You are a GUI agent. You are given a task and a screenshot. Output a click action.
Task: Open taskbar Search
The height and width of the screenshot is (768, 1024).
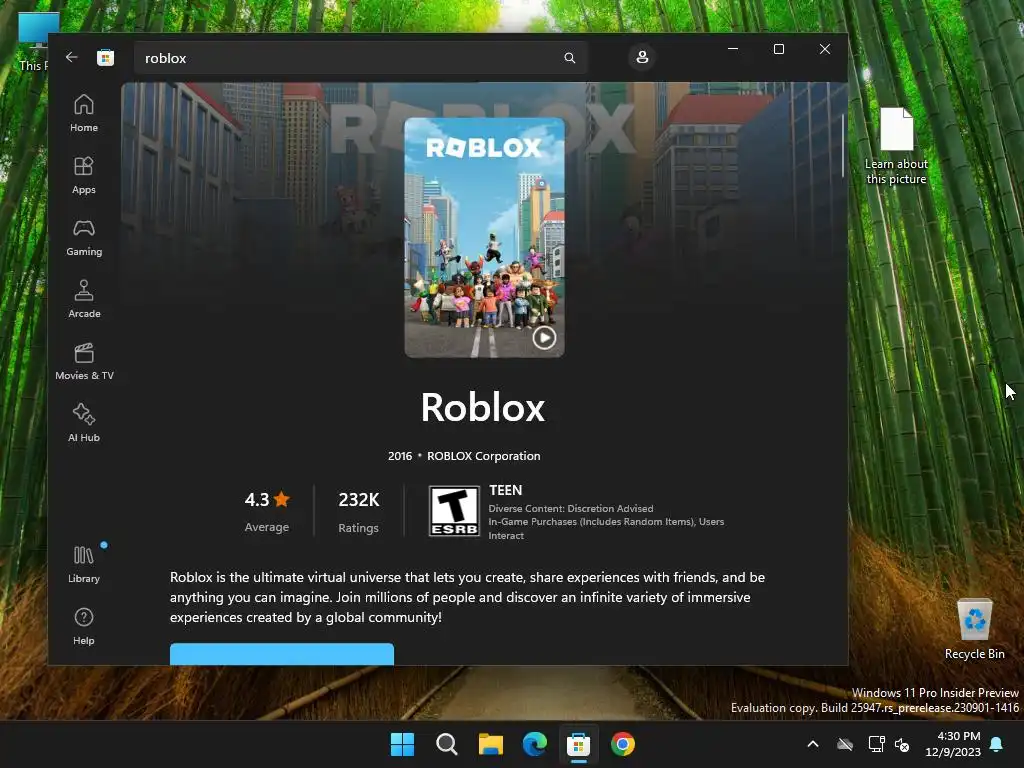[x=447, y=744]
